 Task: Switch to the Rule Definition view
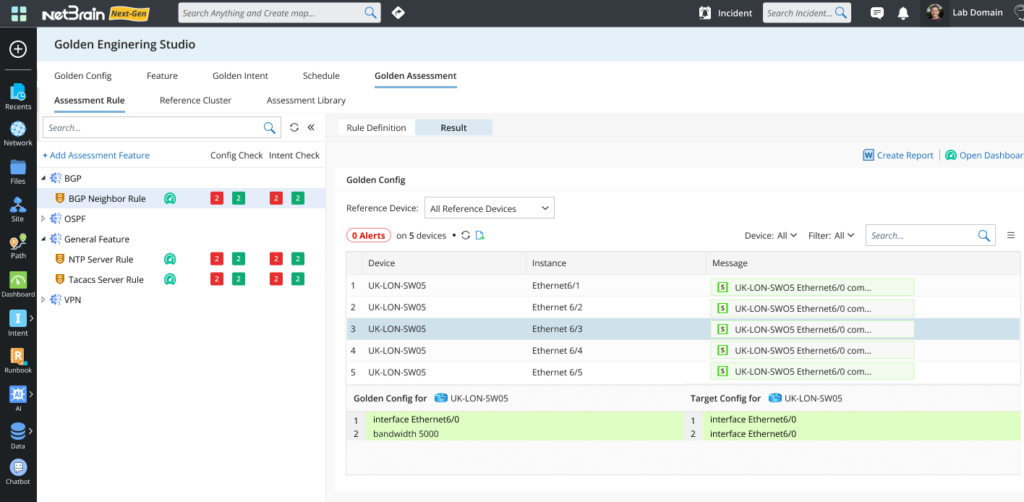(376, 128)
